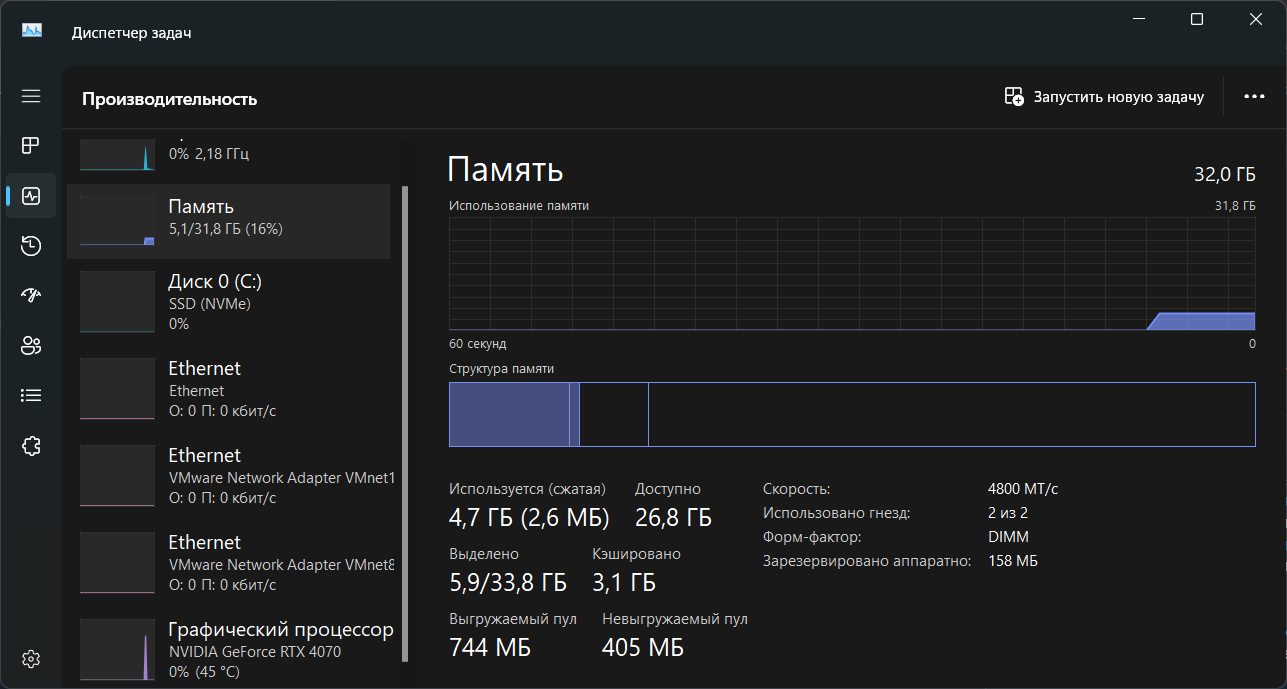Screen dimensions: 1287x689
Task: Click the 32,0 ГБ total memory value
Action: (1224, 174)
